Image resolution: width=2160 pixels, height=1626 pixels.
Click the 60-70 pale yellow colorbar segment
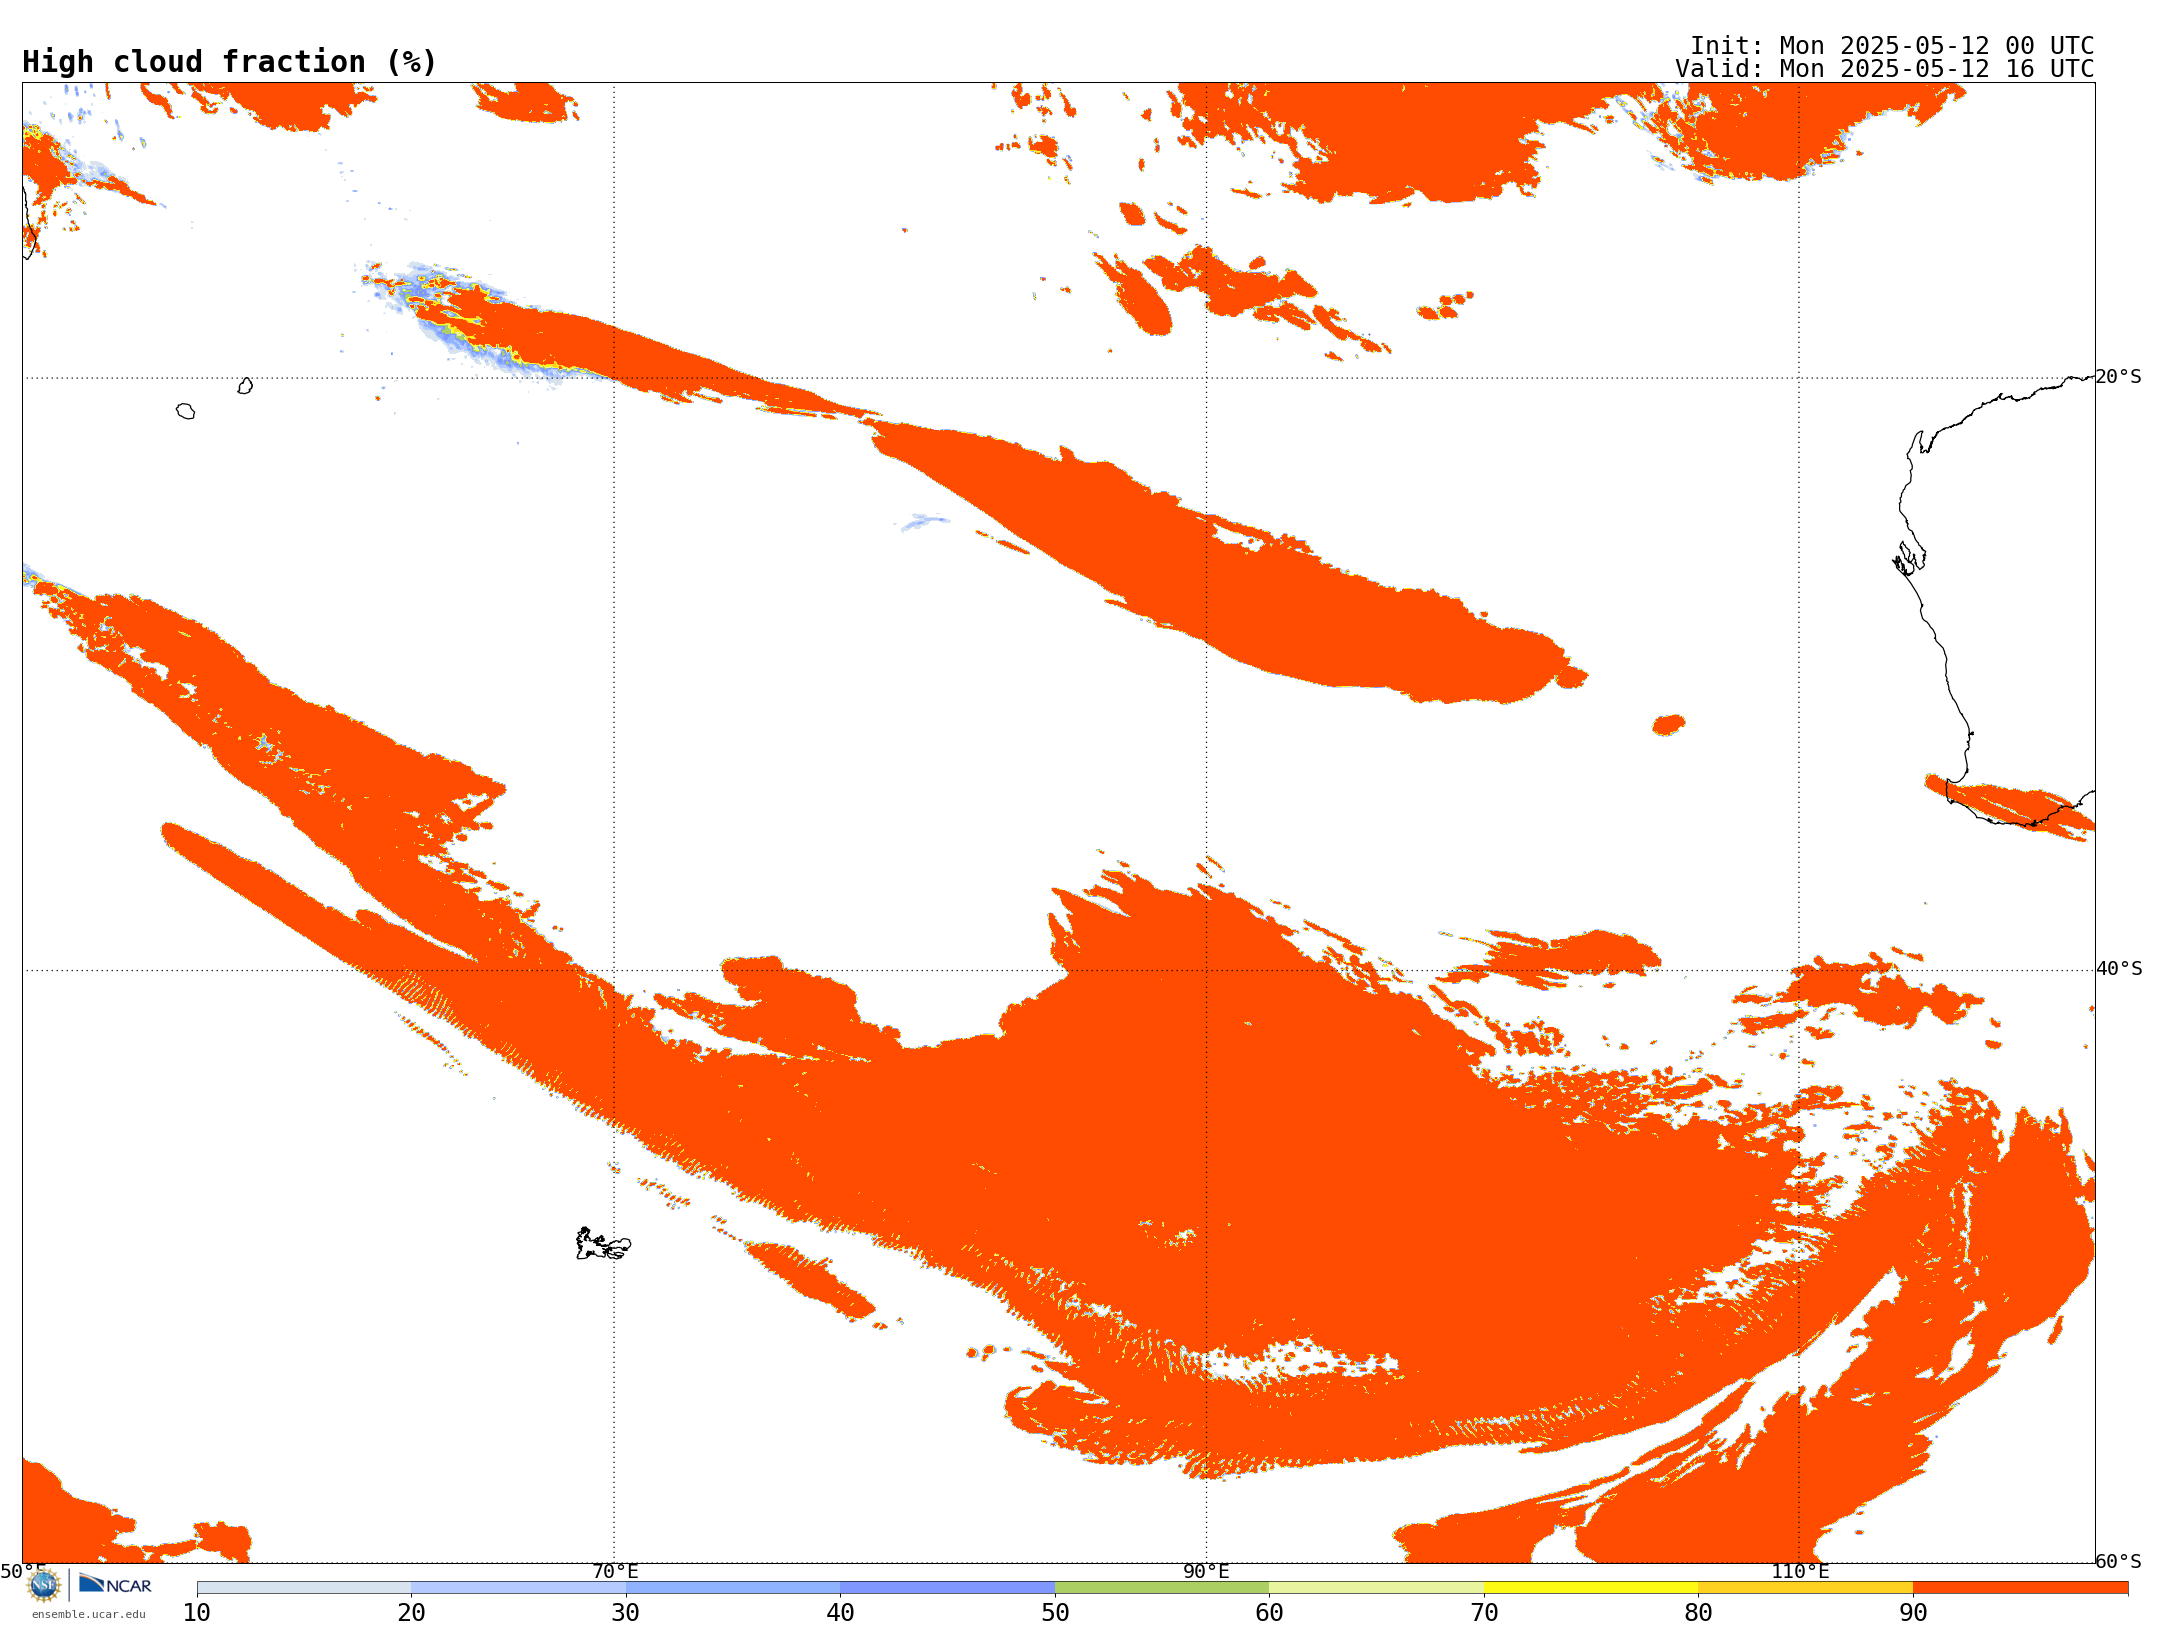(1376, 1588)
